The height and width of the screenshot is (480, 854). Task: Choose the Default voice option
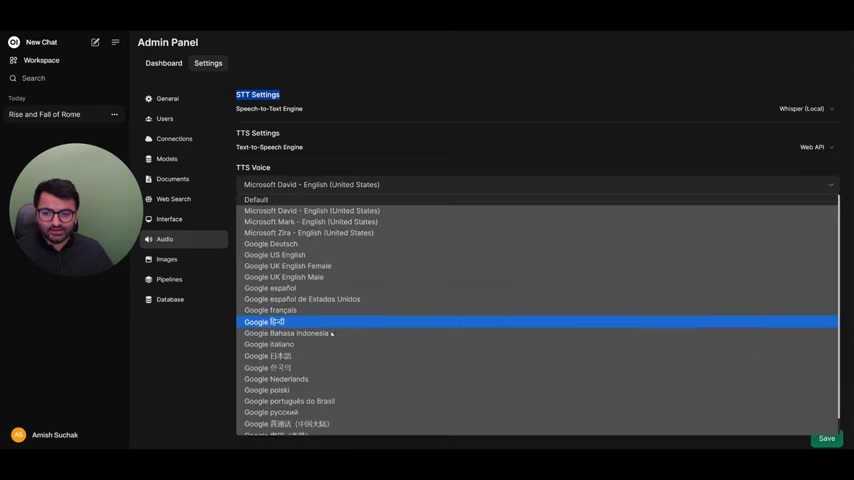pos(537,200)
